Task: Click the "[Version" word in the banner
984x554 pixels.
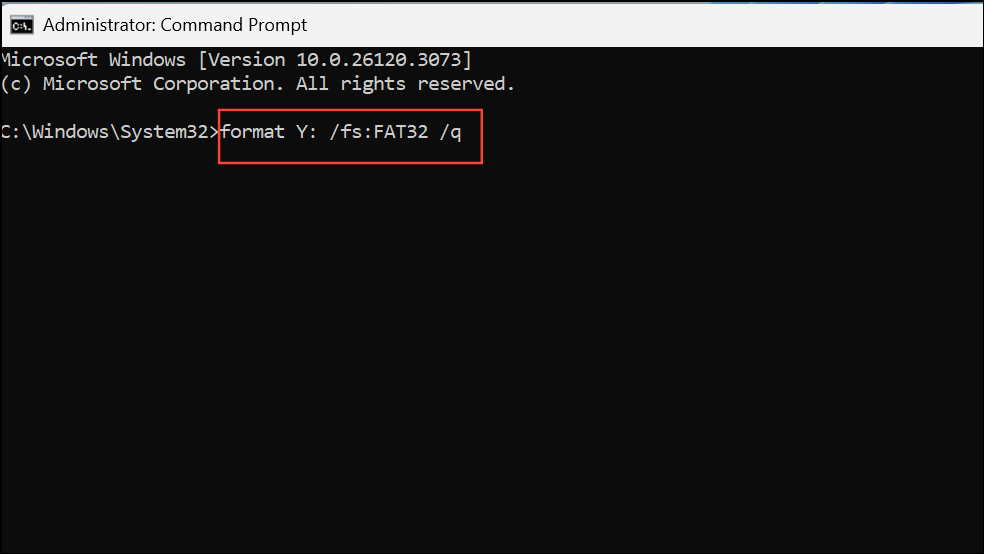Action: click(x=242, y=60)
